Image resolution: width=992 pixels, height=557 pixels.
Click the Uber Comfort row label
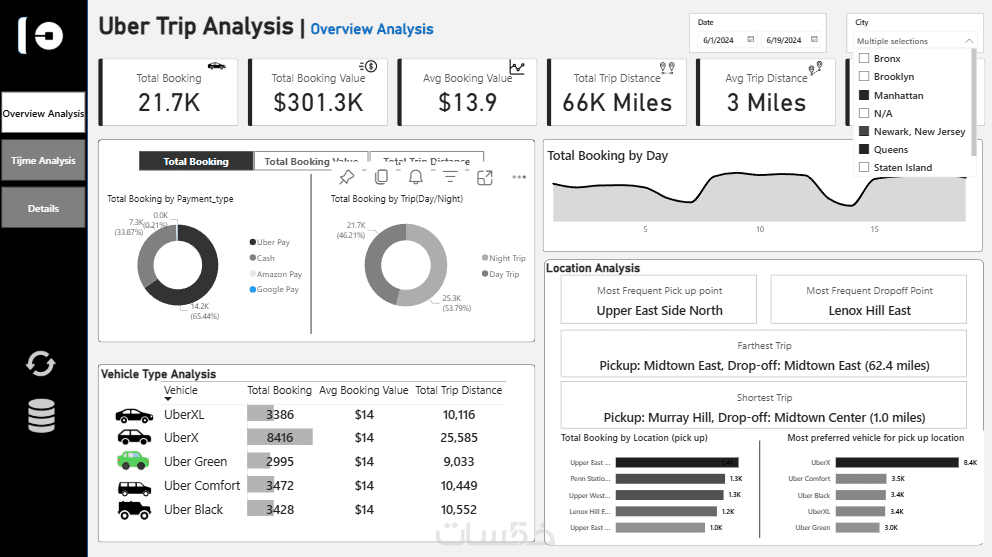(x=202, y=485)
